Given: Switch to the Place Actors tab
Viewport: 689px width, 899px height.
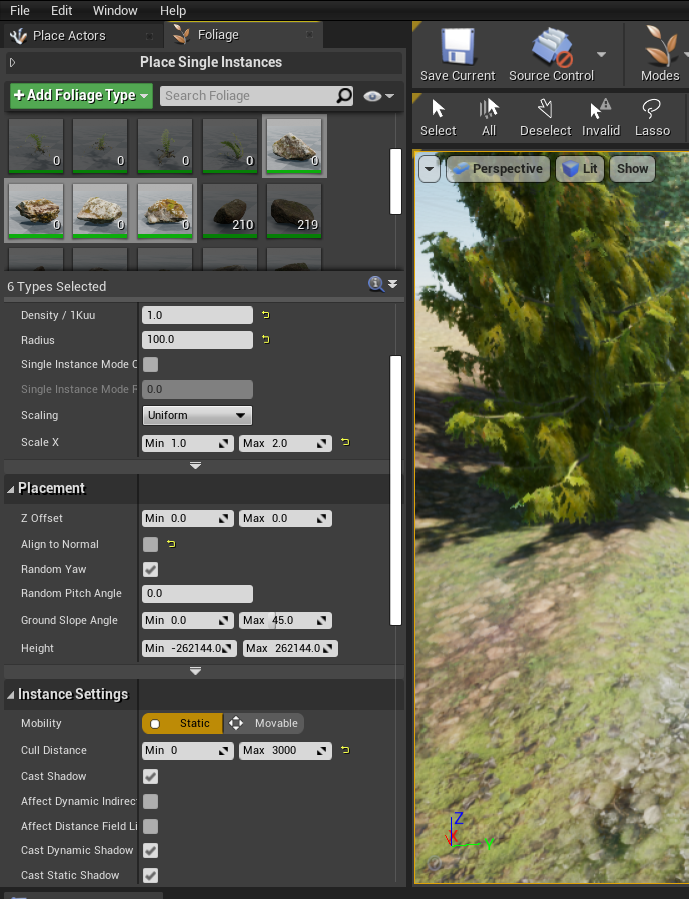Looking at the screenshot, I should click(x=82, y=36).
